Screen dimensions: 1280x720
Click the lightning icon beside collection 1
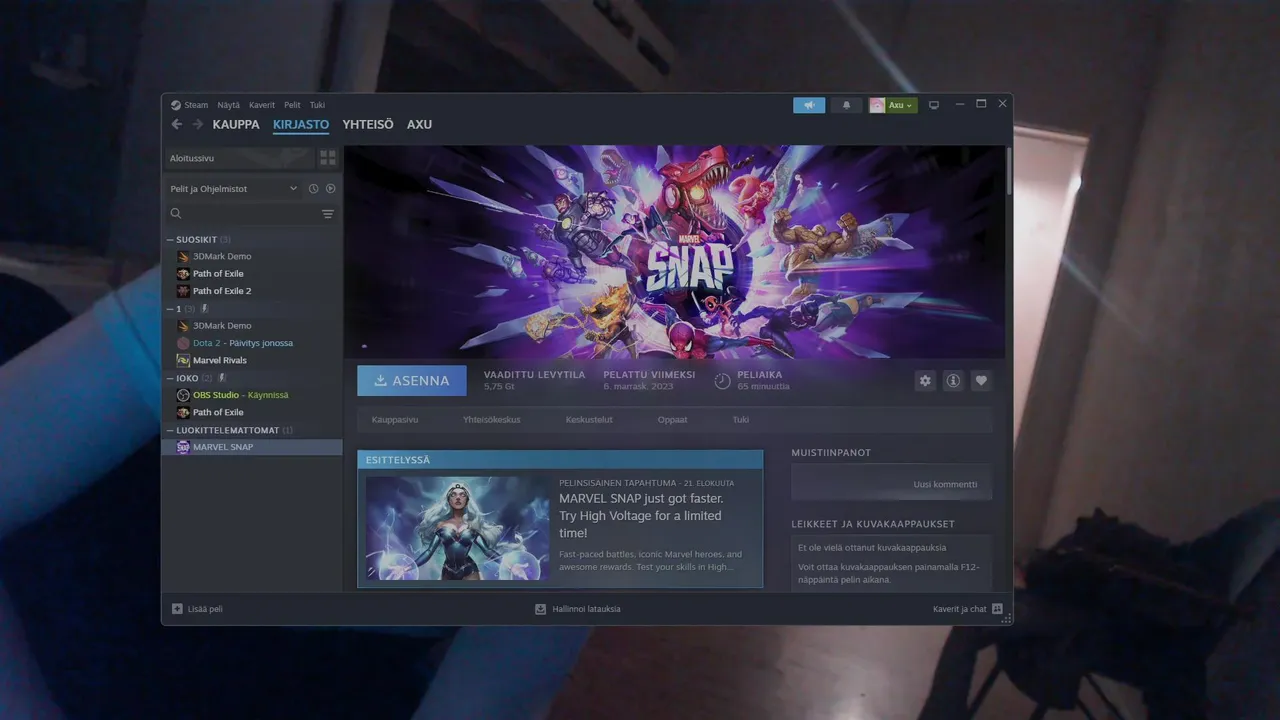point(204,309)
